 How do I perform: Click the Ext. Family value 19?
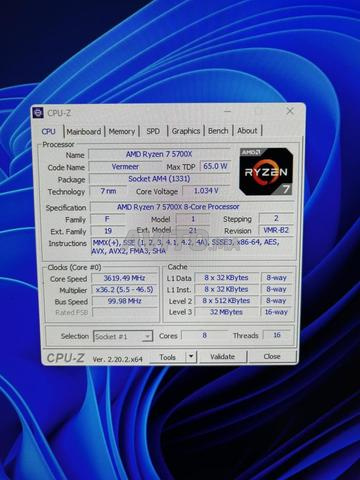coord(108,231)
